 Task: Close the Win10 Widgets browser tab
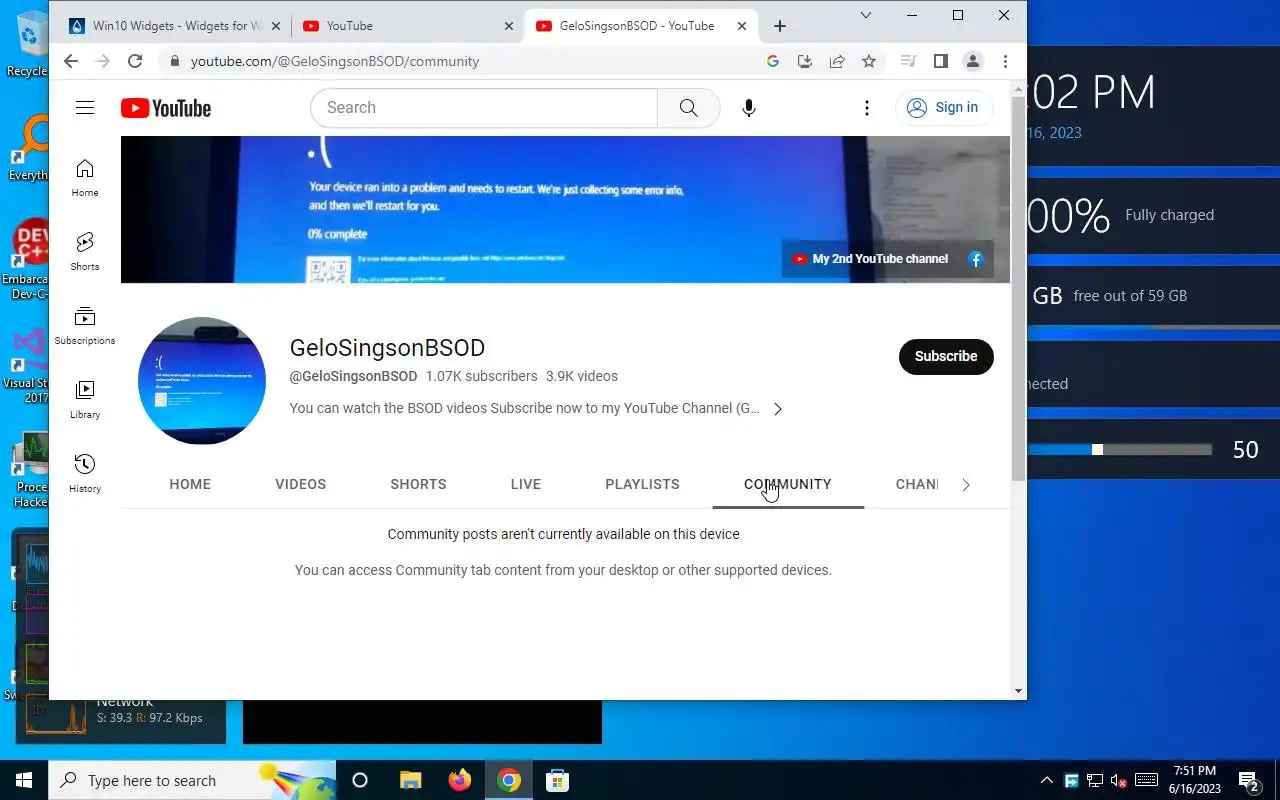click(x=276, y=26)
